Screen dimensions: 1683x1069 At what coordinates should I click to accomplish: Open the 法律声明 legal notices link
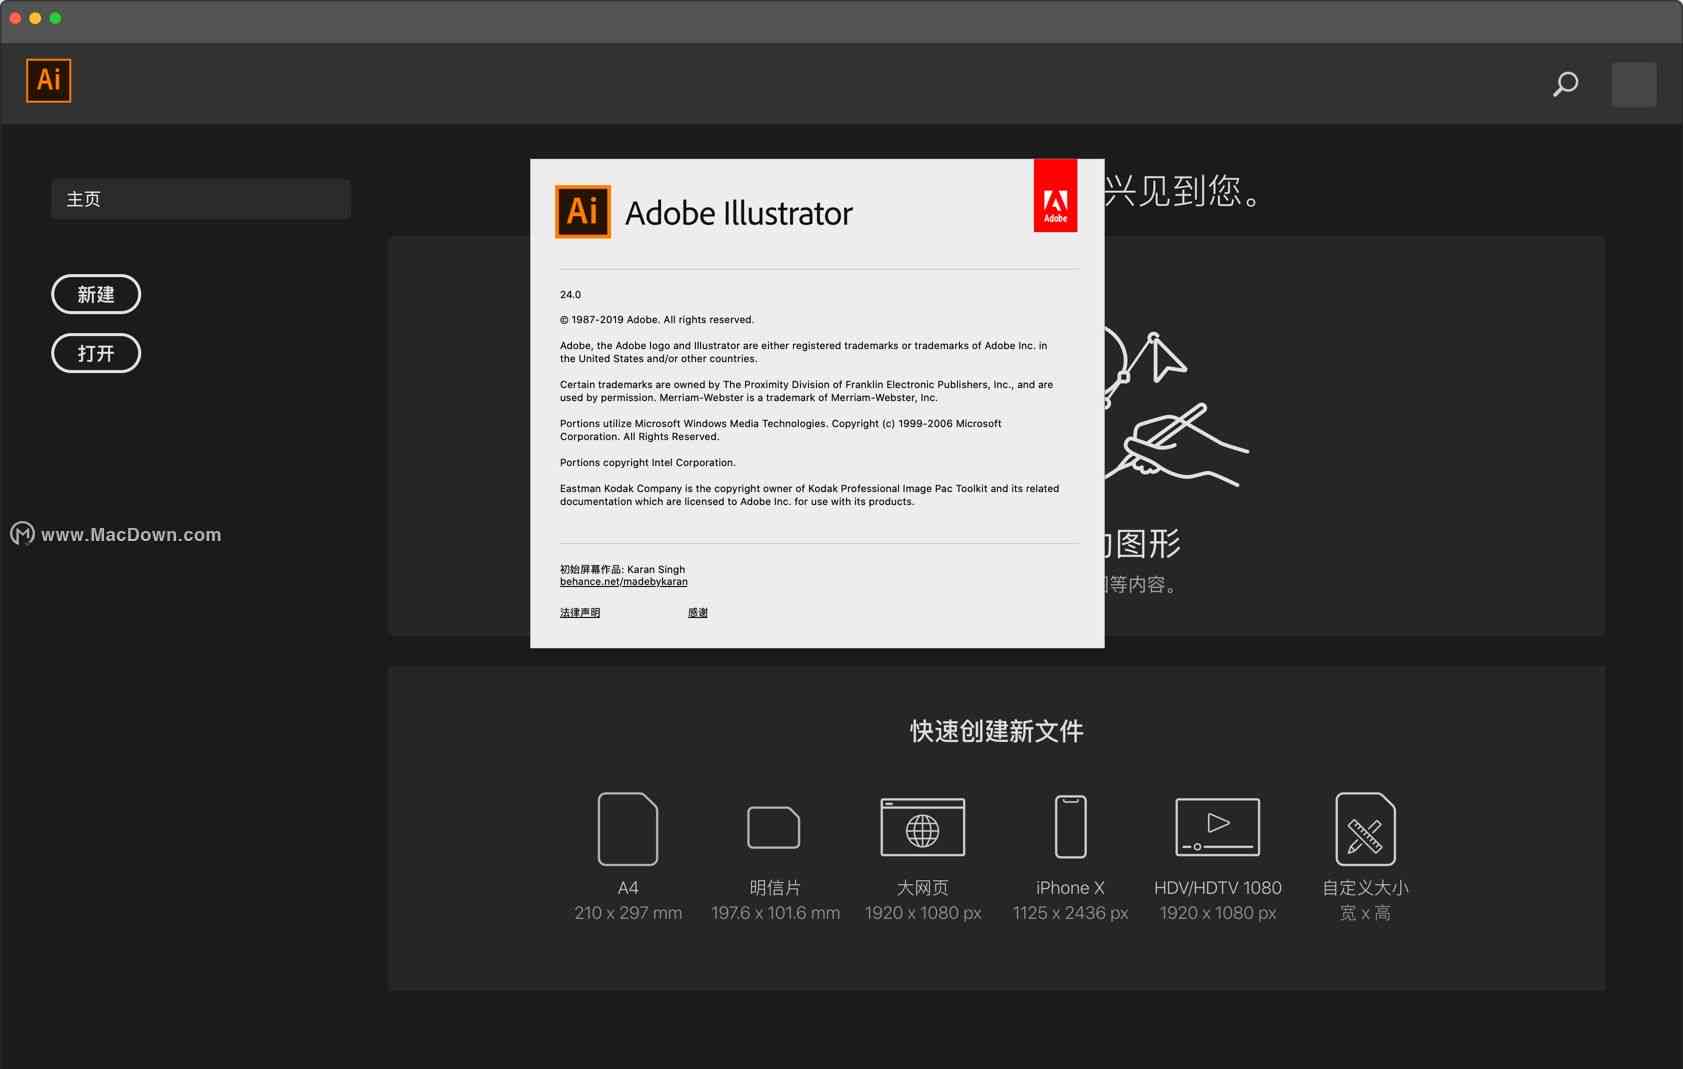(x=580, y=613)
